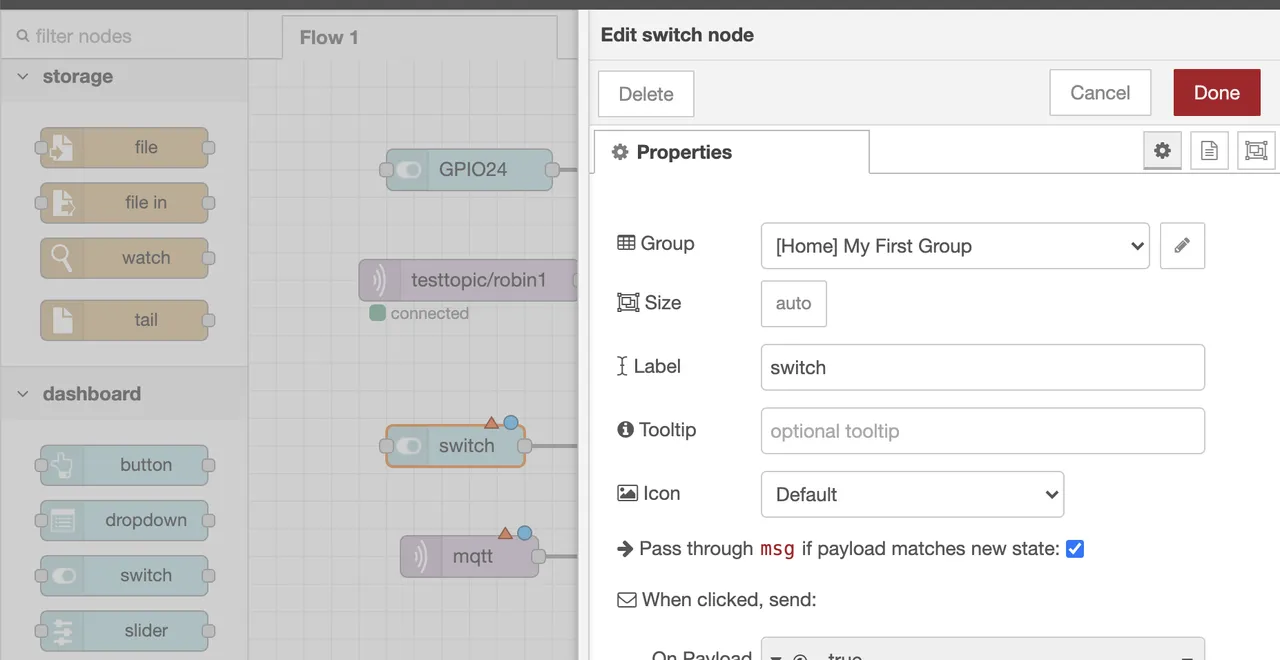Select the watch node in palette

[x=124, y=258]
